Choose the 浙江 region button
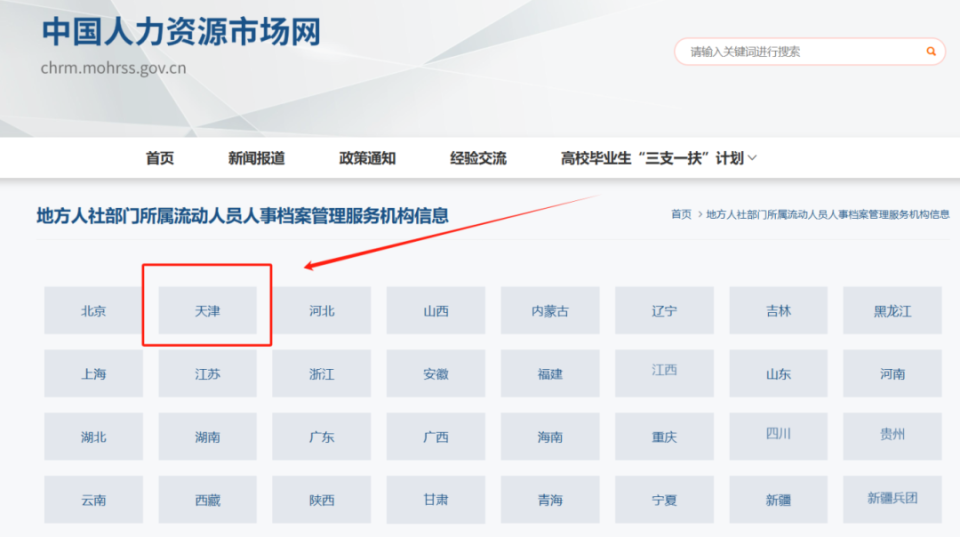Viewport: 960px width, 537px height. point(321,374)
